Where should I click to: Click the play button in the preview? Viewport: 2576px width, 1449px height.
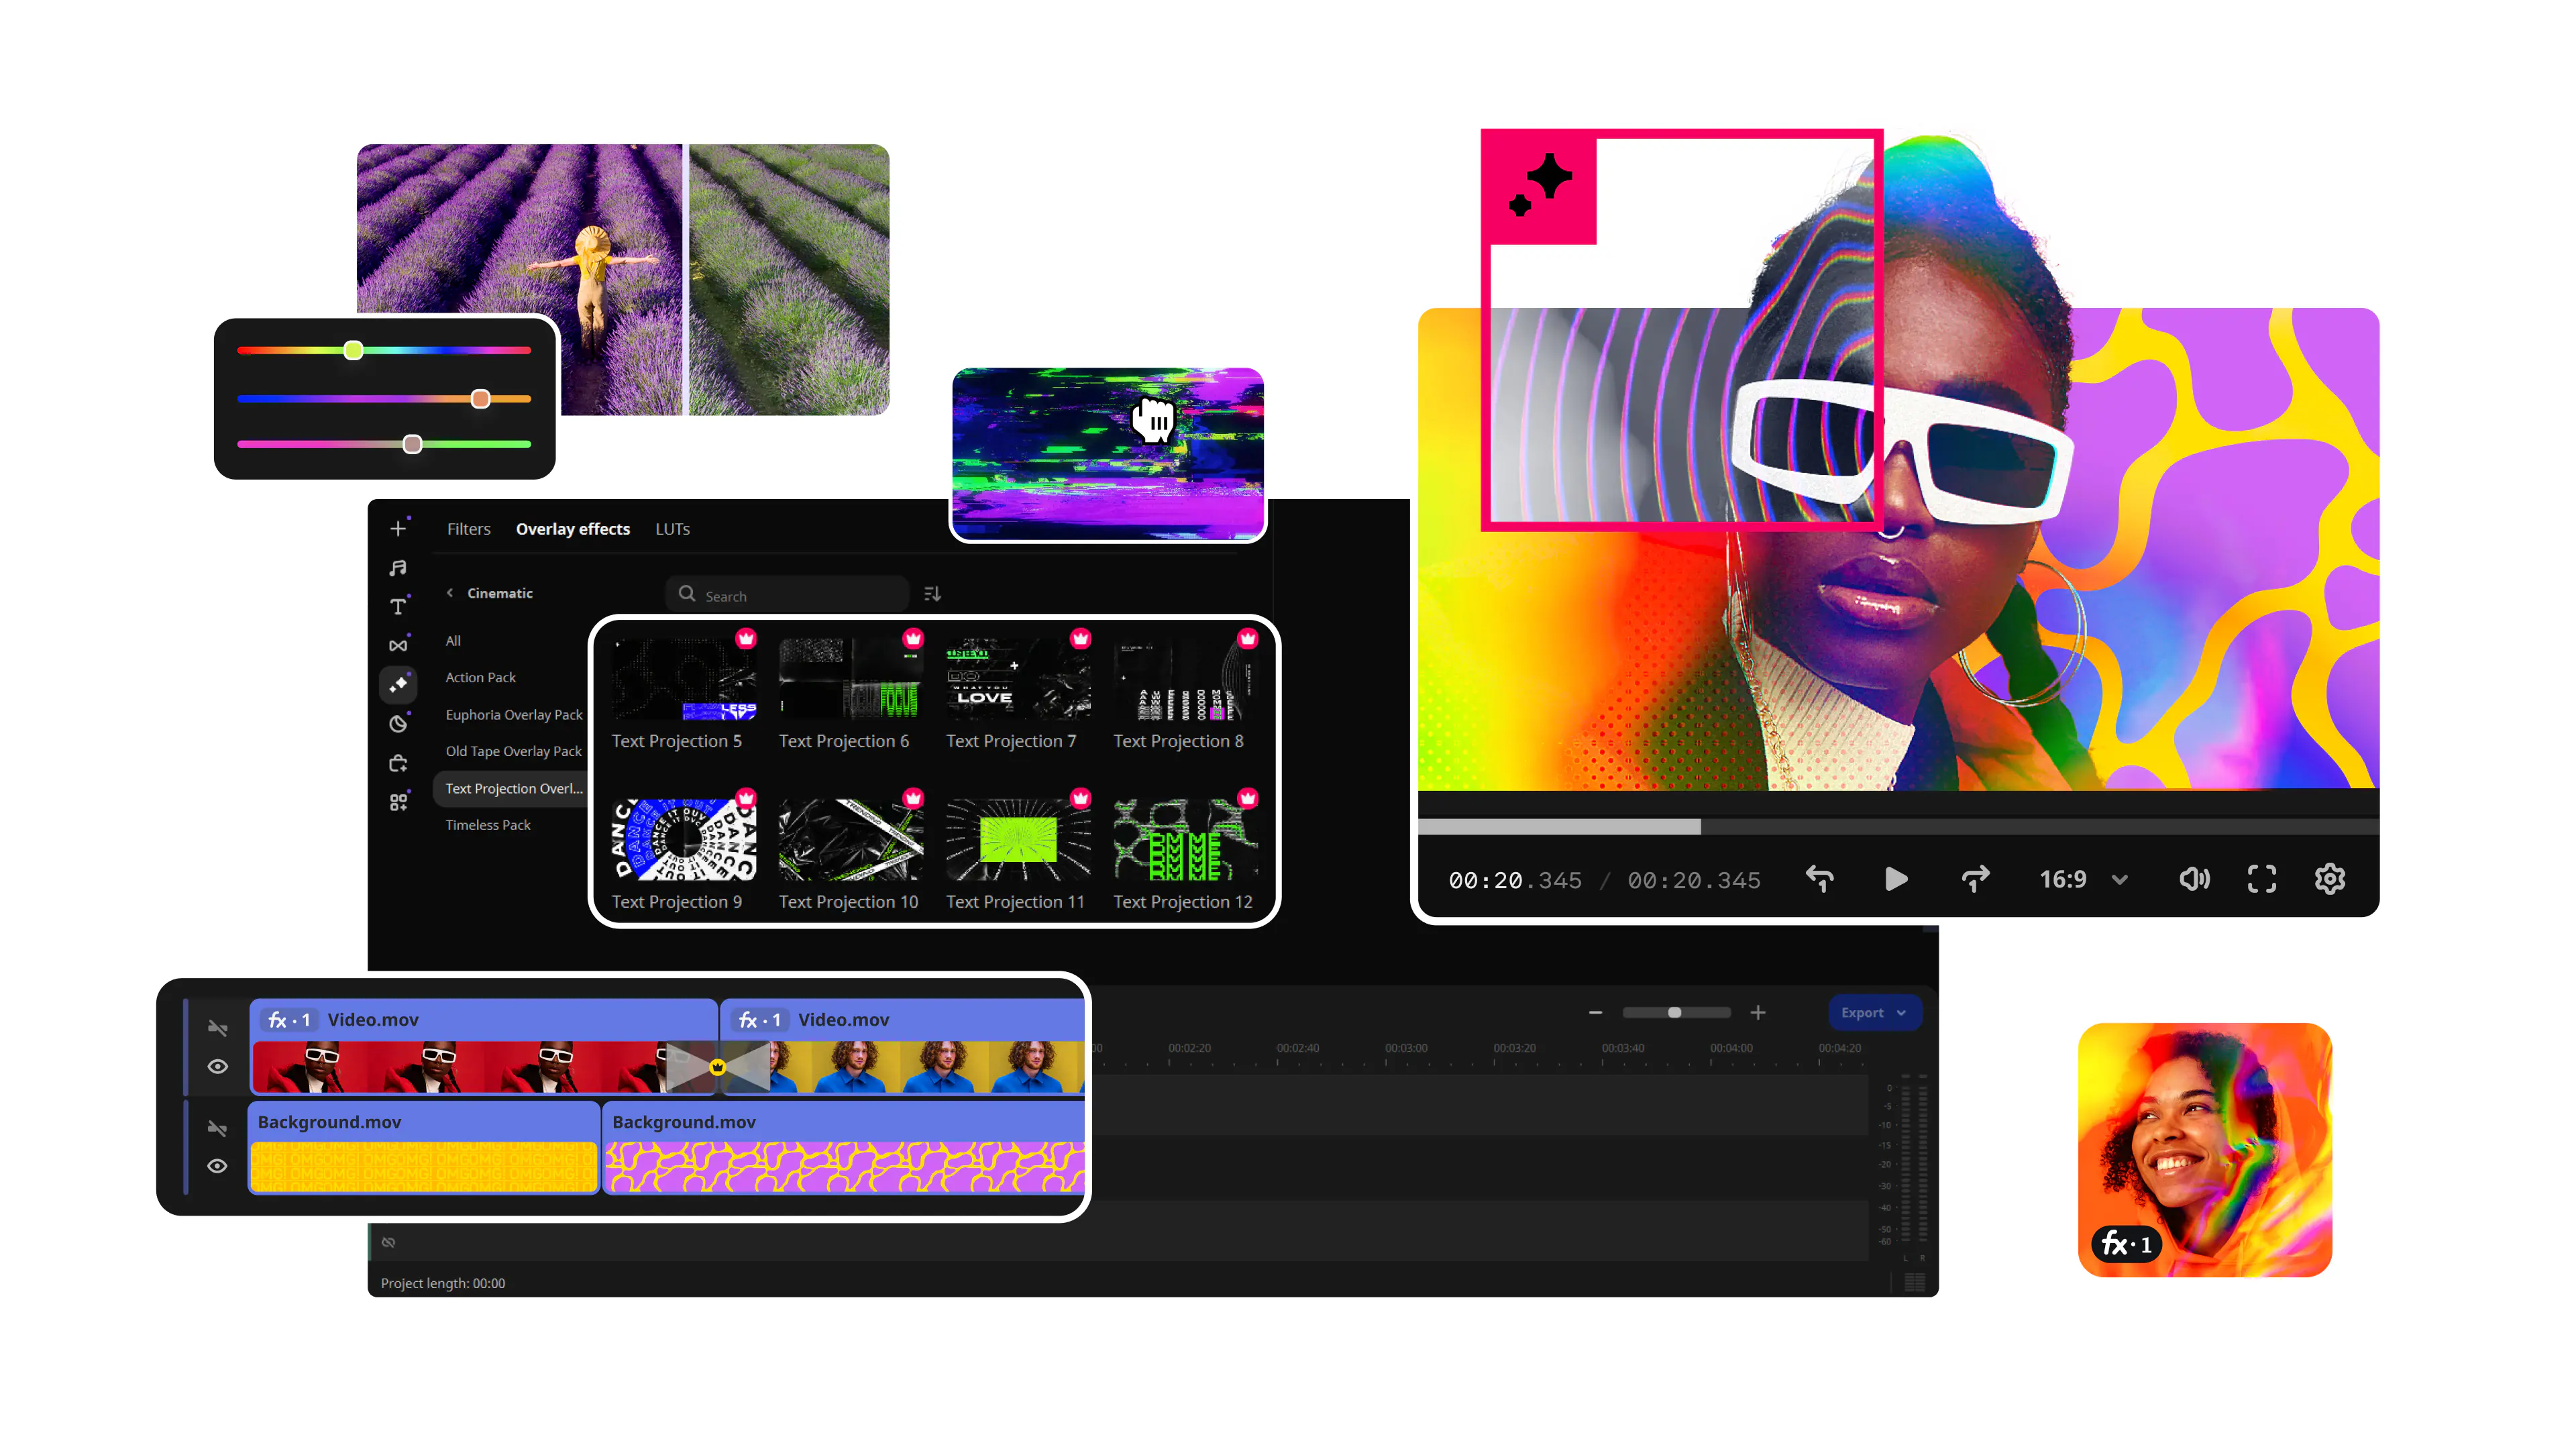(x=1896, y=879)
